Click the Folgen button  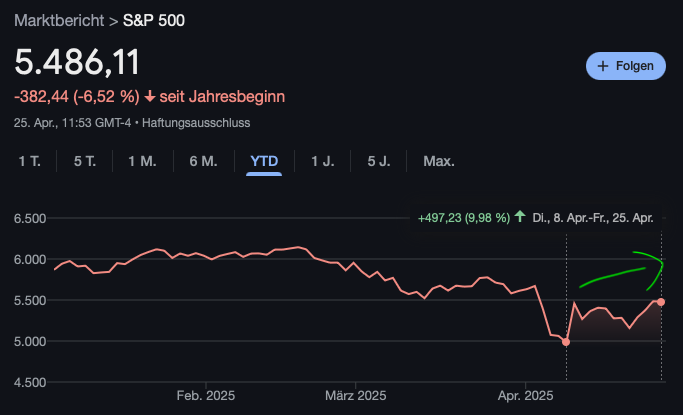click(626, 66)
